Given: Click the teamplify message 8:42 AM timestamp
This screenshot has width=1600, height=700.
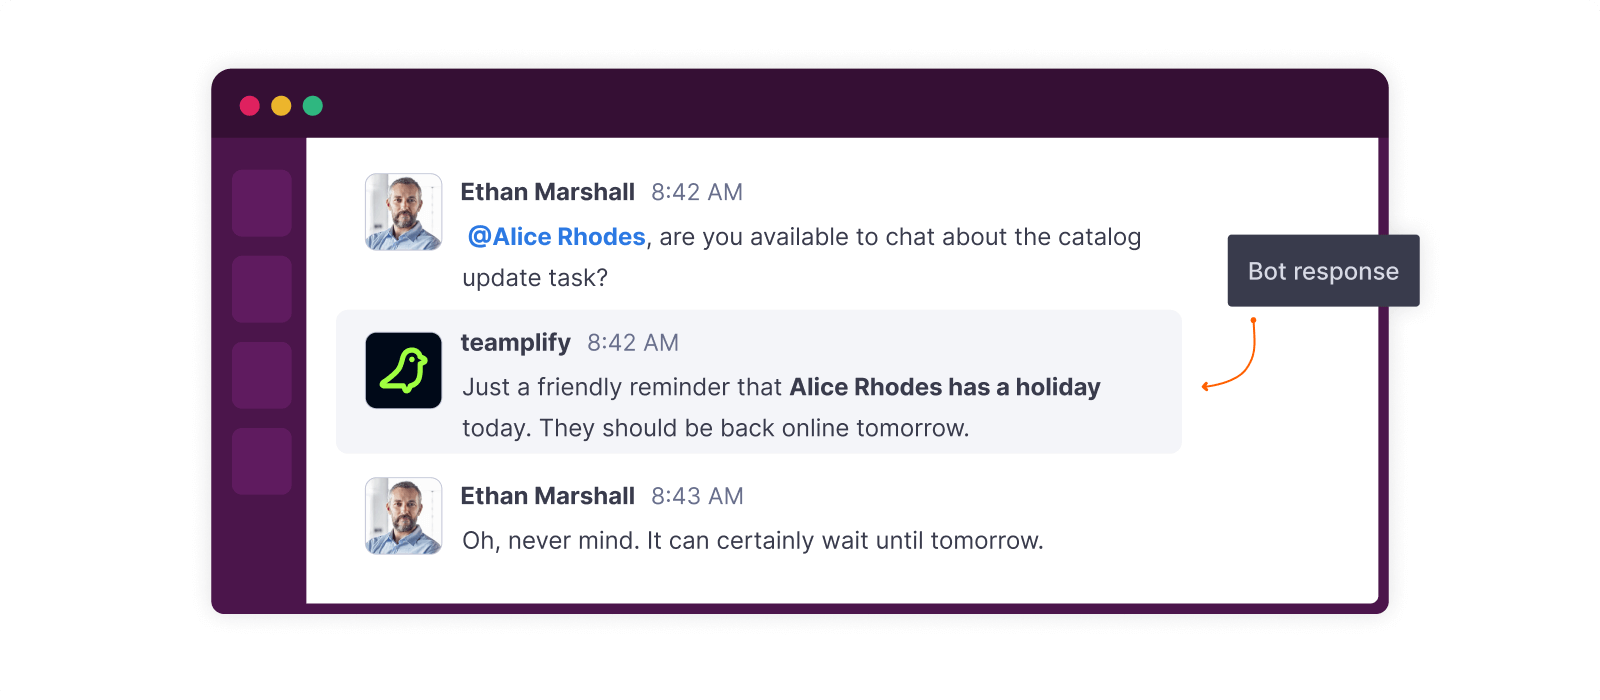Looking at the screenshot, I should click(633, 343).
